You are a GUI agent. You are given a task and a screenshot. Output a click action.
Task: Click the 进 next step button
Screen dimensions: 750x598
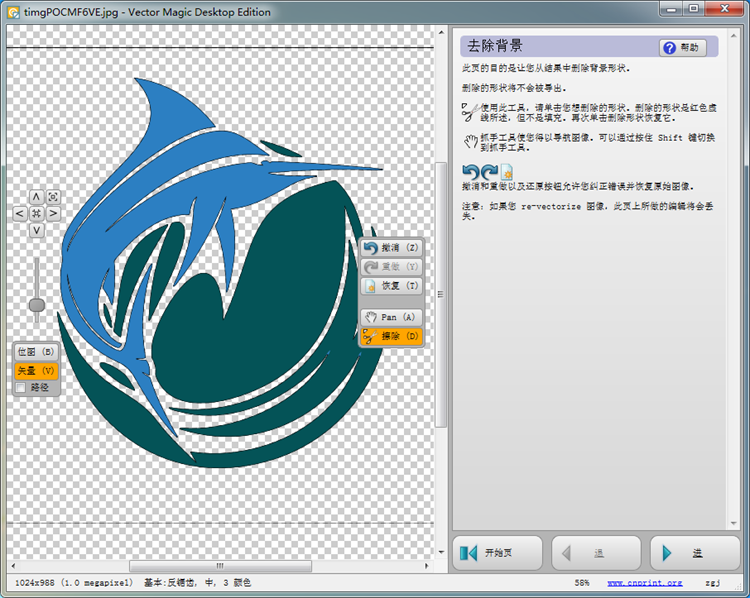click(694, 552)
